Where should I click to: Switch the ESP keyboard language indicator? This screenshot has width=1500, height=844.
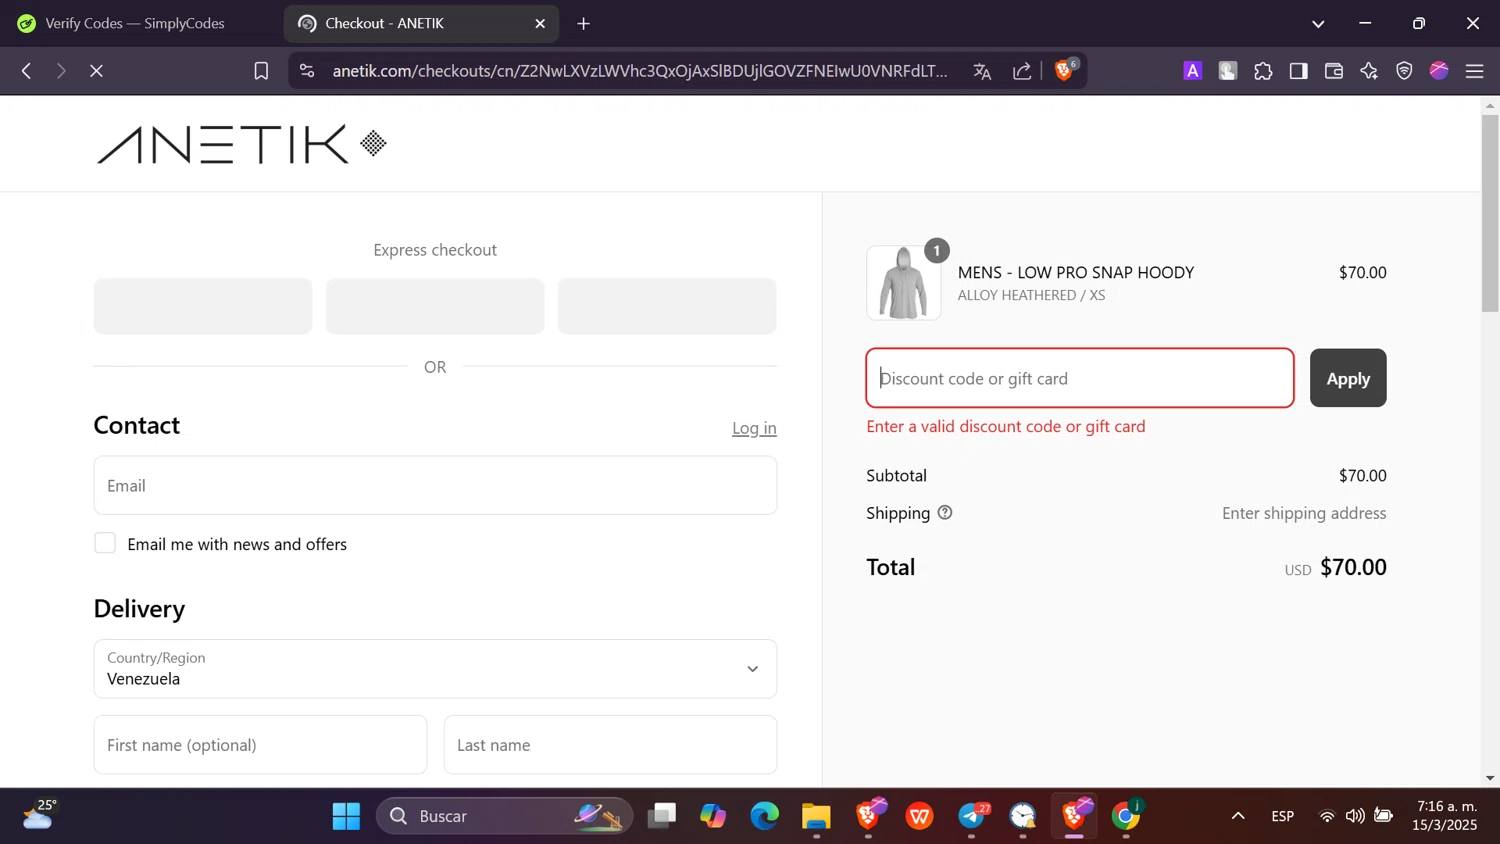coord(1283,816)
